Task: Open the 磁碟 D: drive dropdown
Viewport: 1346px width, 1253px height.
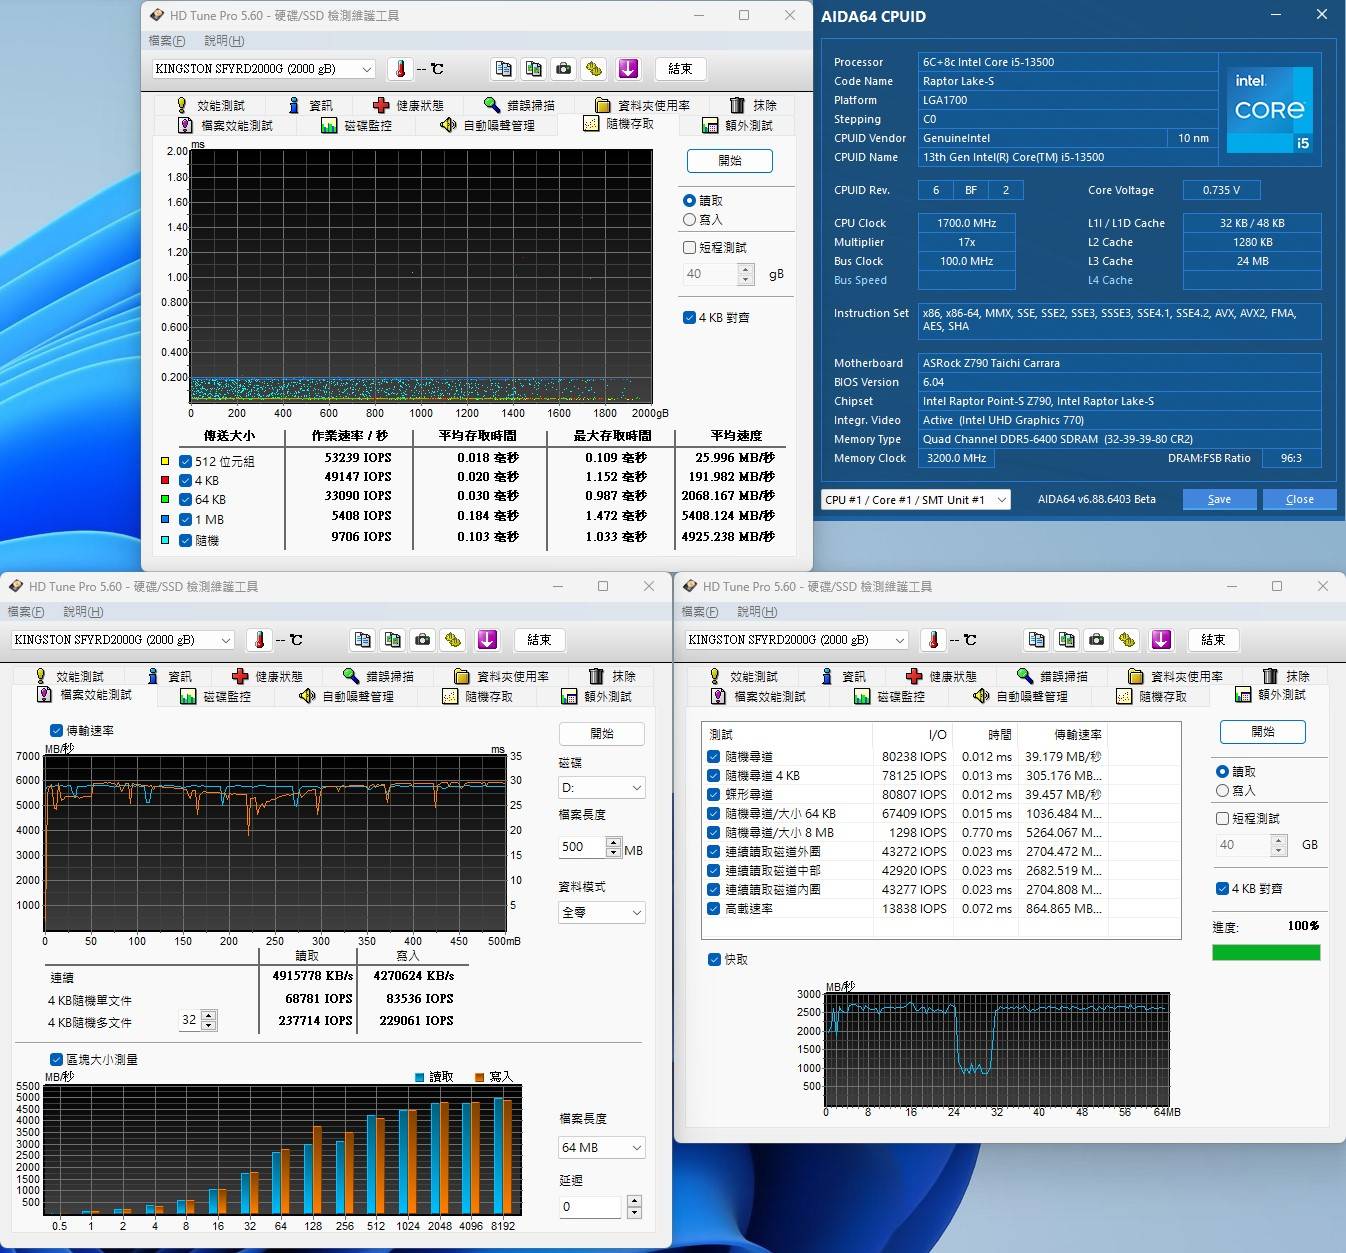Action: click(x=601, y=788)
